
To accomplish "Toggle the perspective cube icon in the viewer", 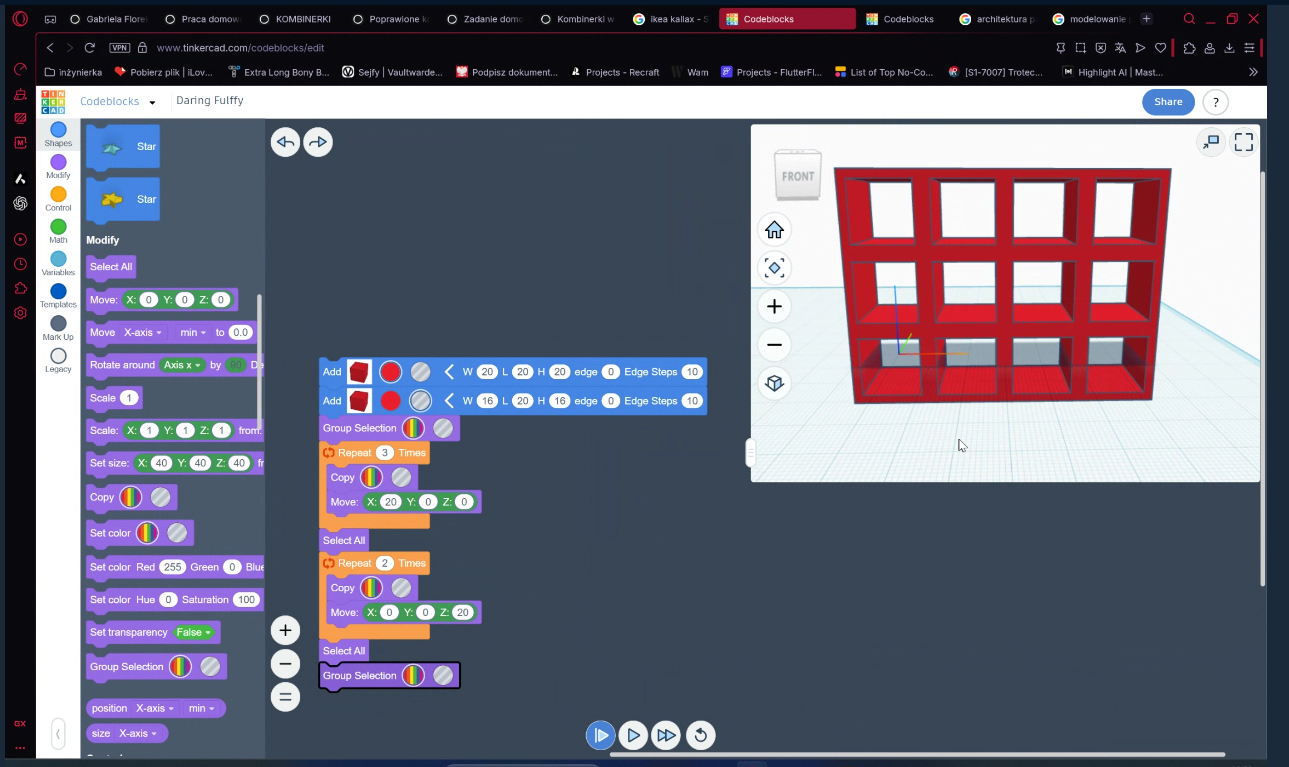I will (x=774, y=383).
